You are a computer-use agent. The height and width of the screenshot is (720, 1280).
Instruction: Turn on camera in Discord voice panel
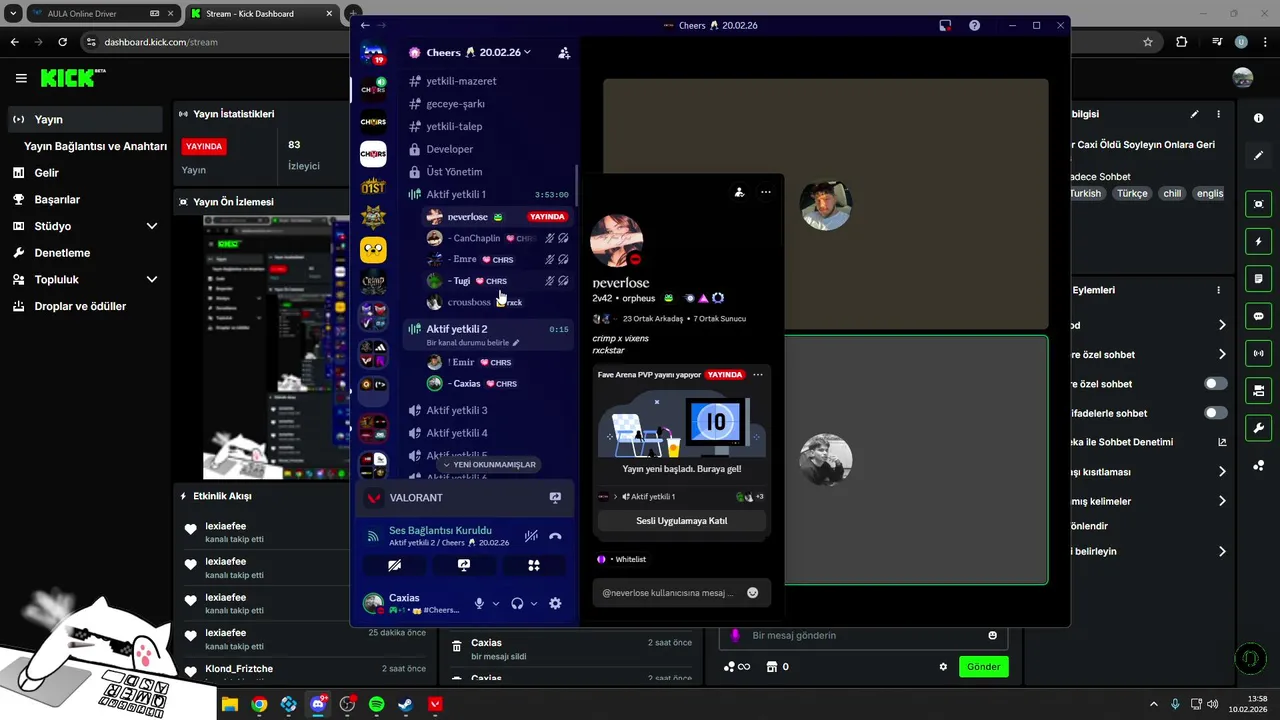[x=395, y=565]
